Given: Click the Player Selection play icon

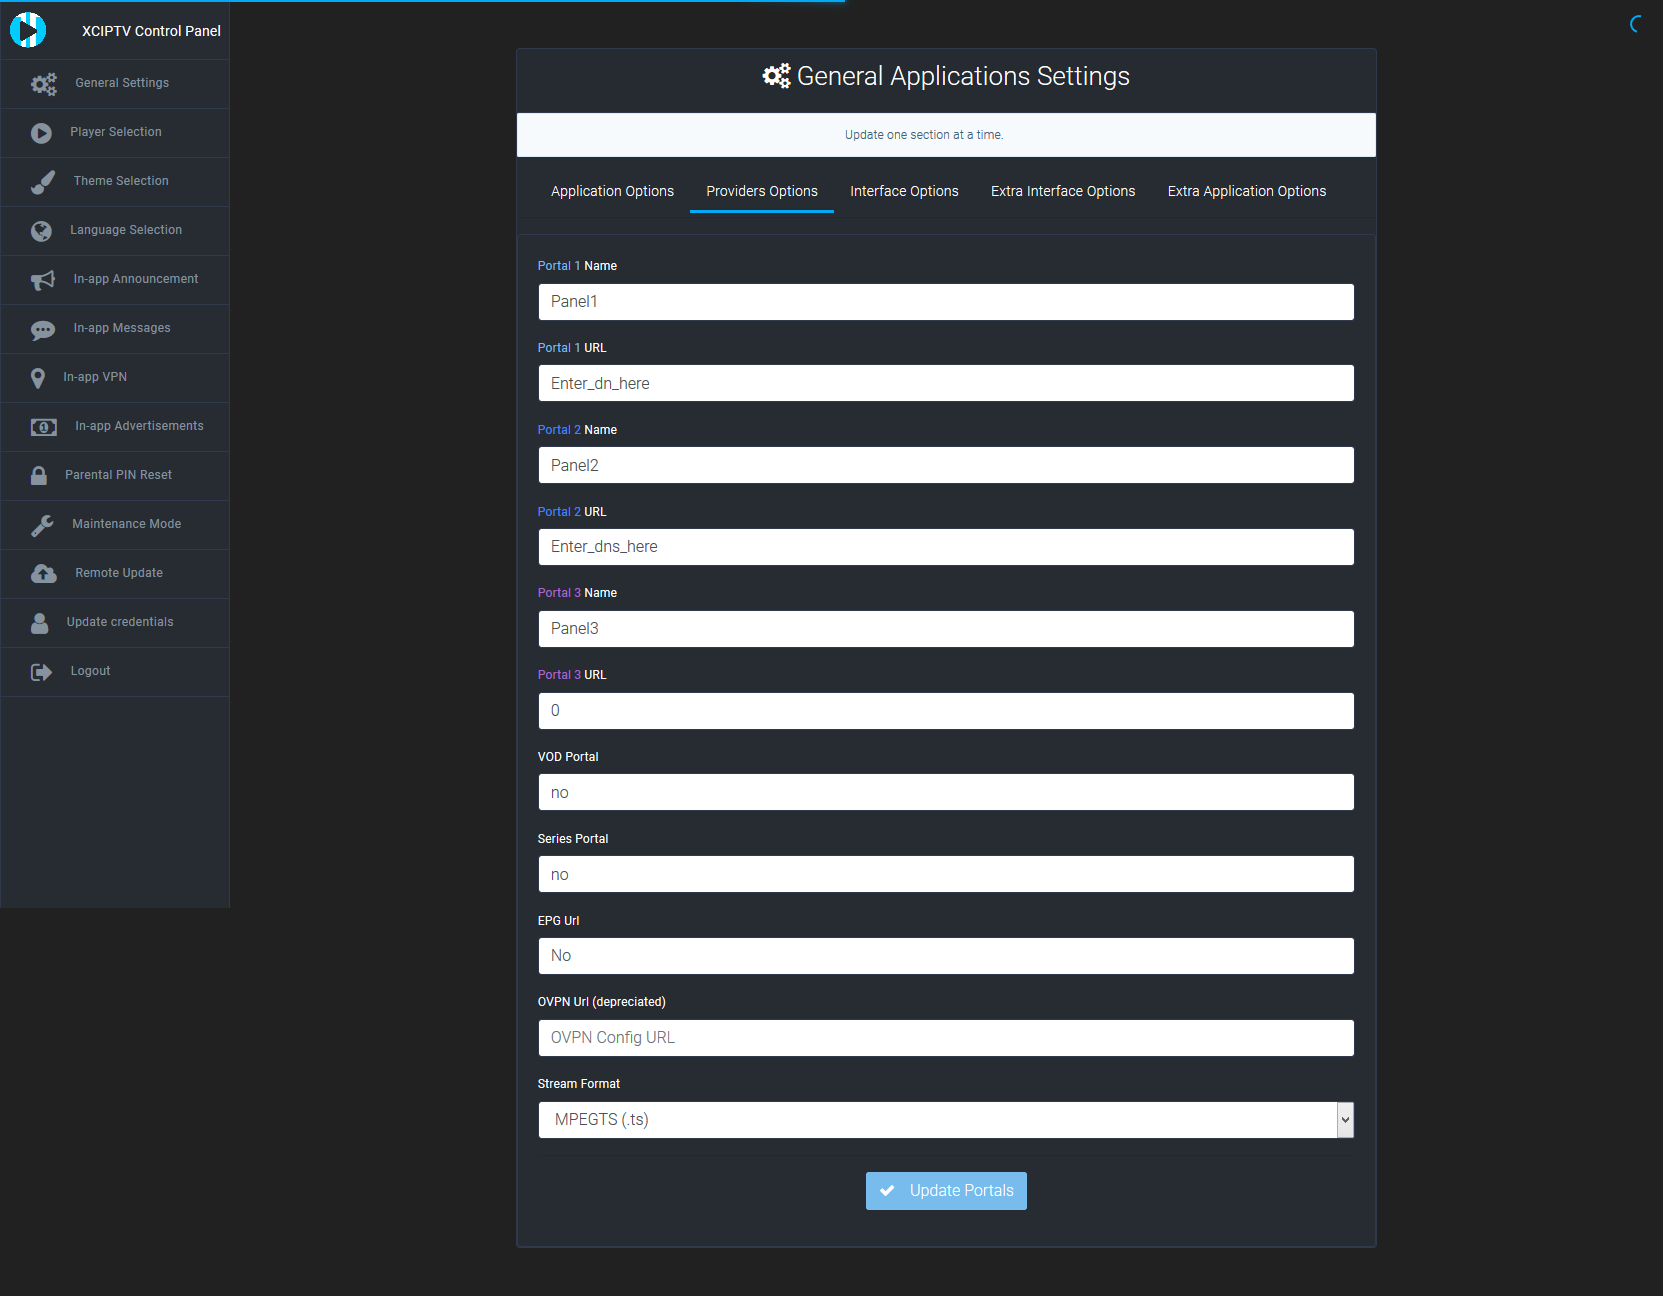Looking at the screenshot, I should (41, 133).
